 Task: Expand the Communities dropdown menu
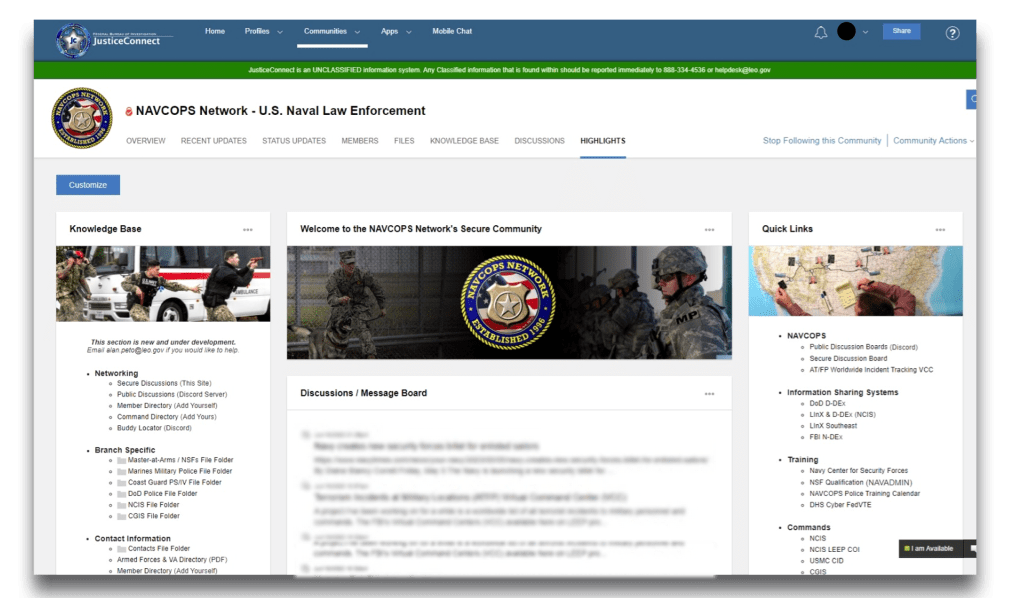pyautogui.click(x=332, y=32)
